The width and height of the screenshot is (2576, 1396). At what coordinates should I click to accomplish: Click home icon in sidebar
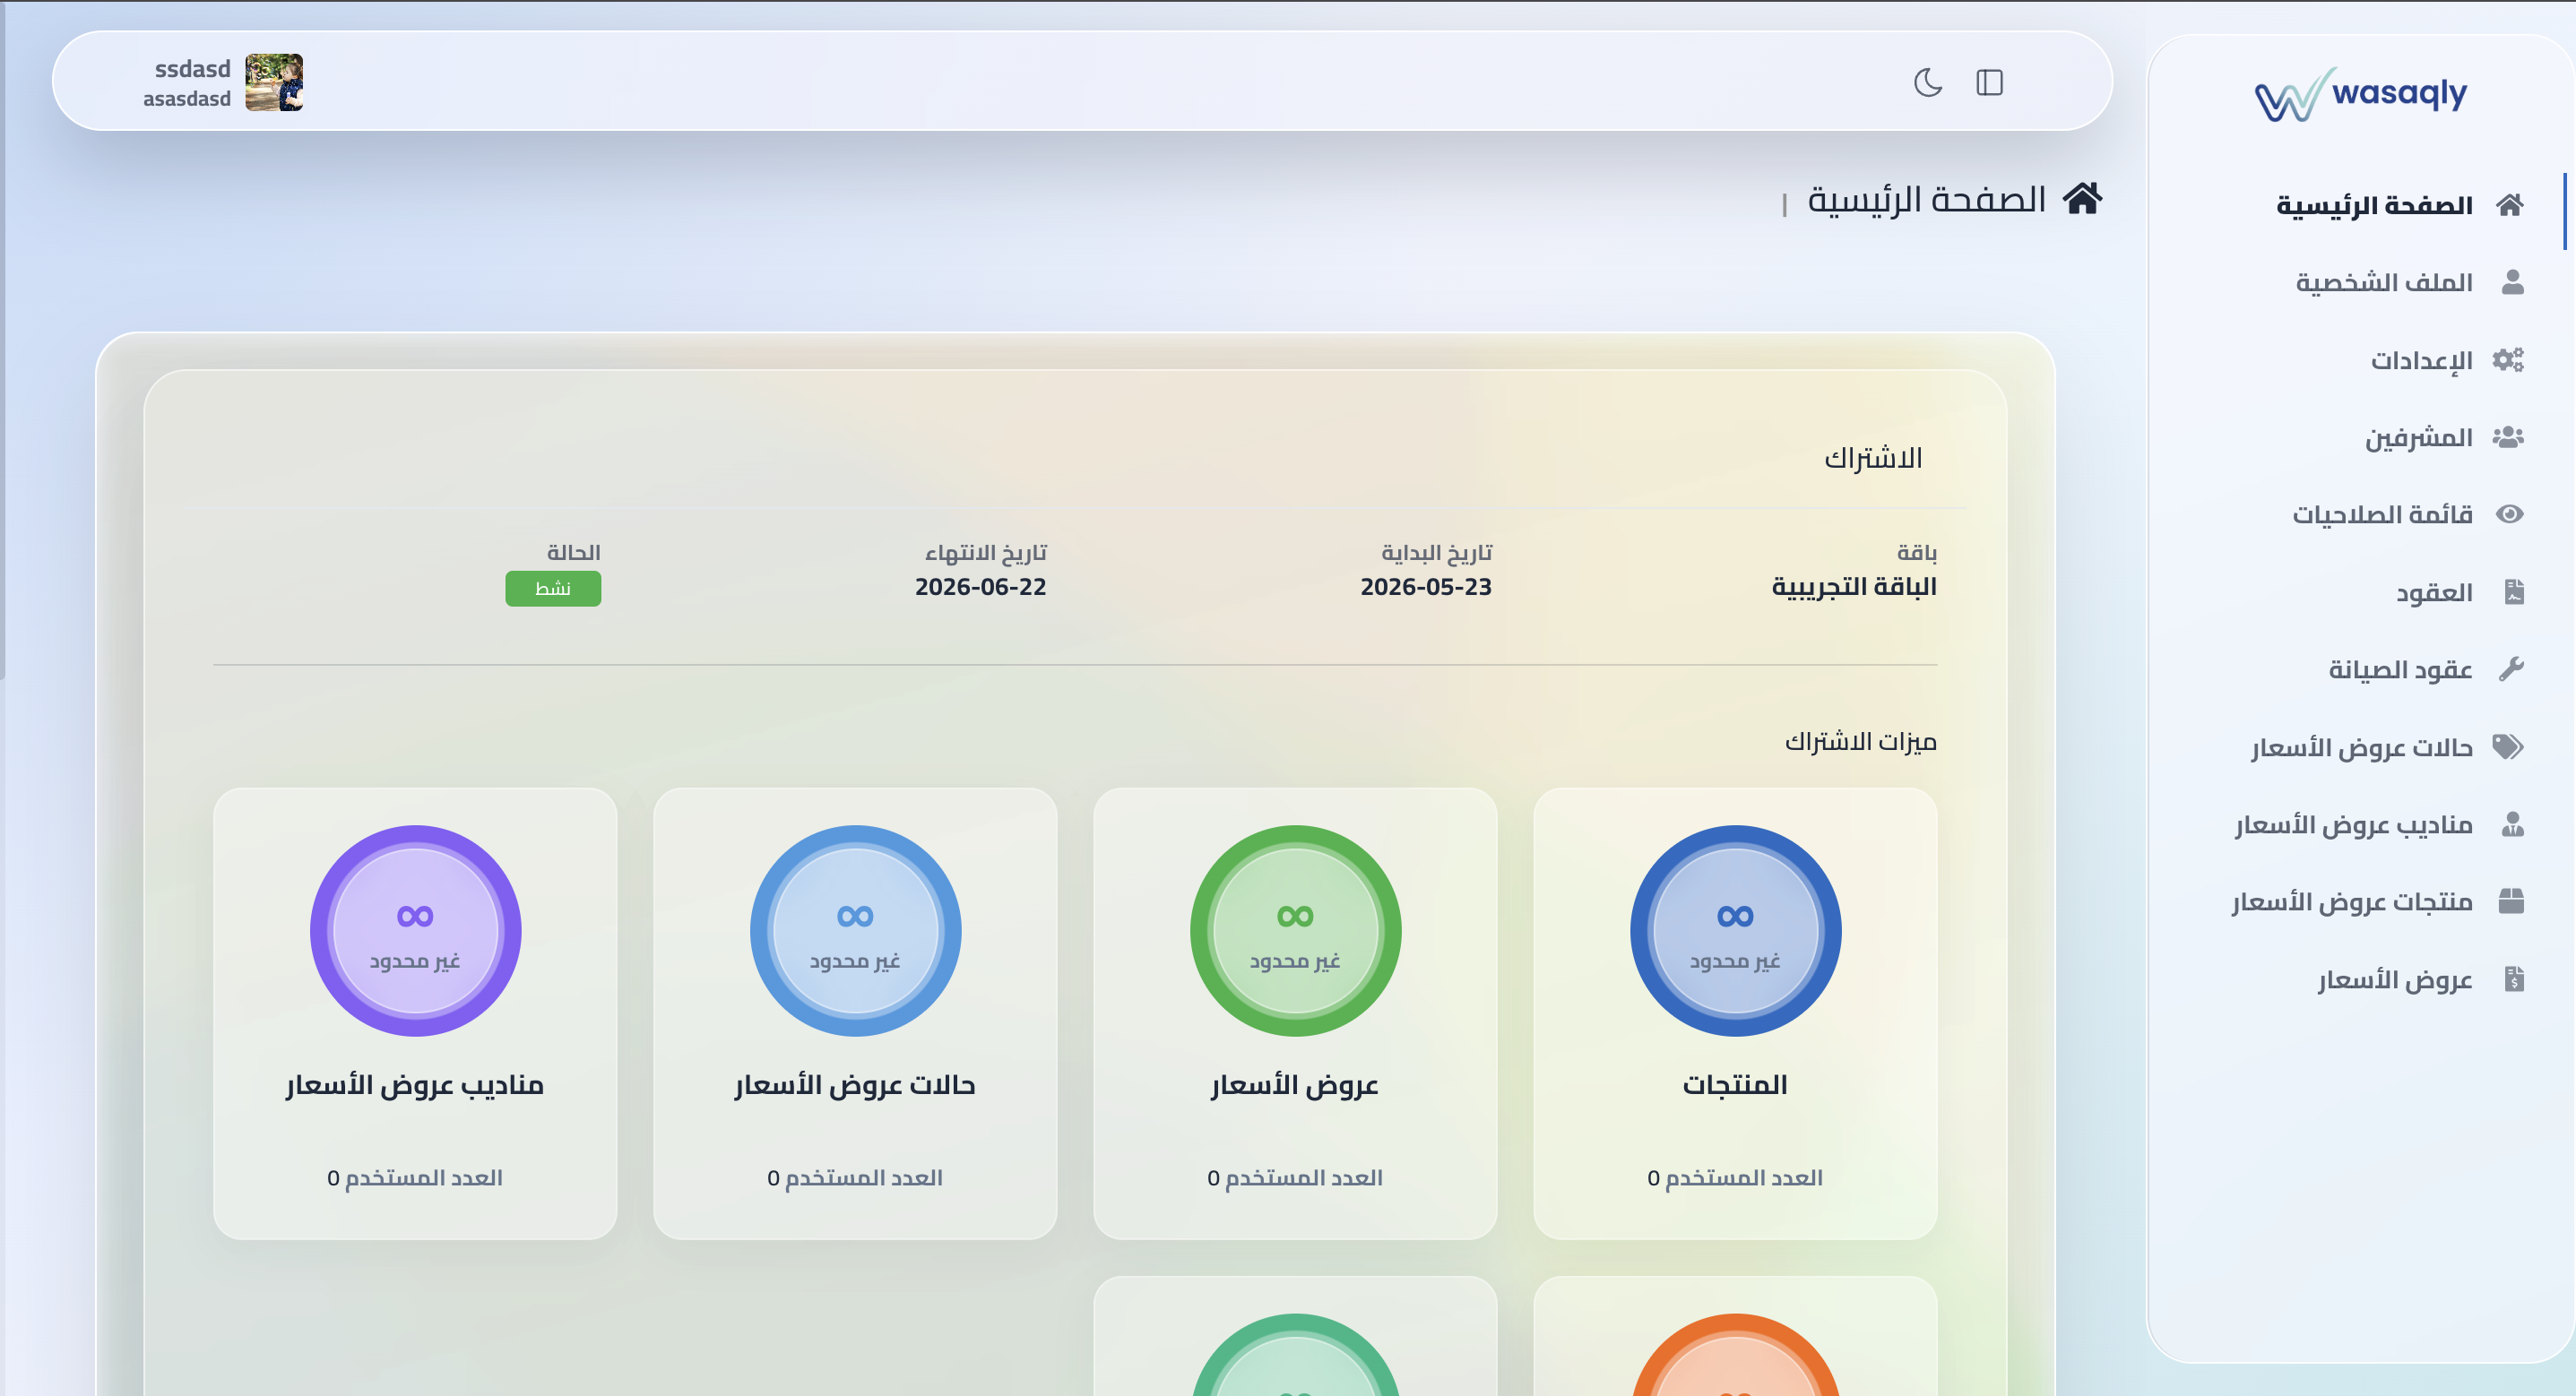2510,205
